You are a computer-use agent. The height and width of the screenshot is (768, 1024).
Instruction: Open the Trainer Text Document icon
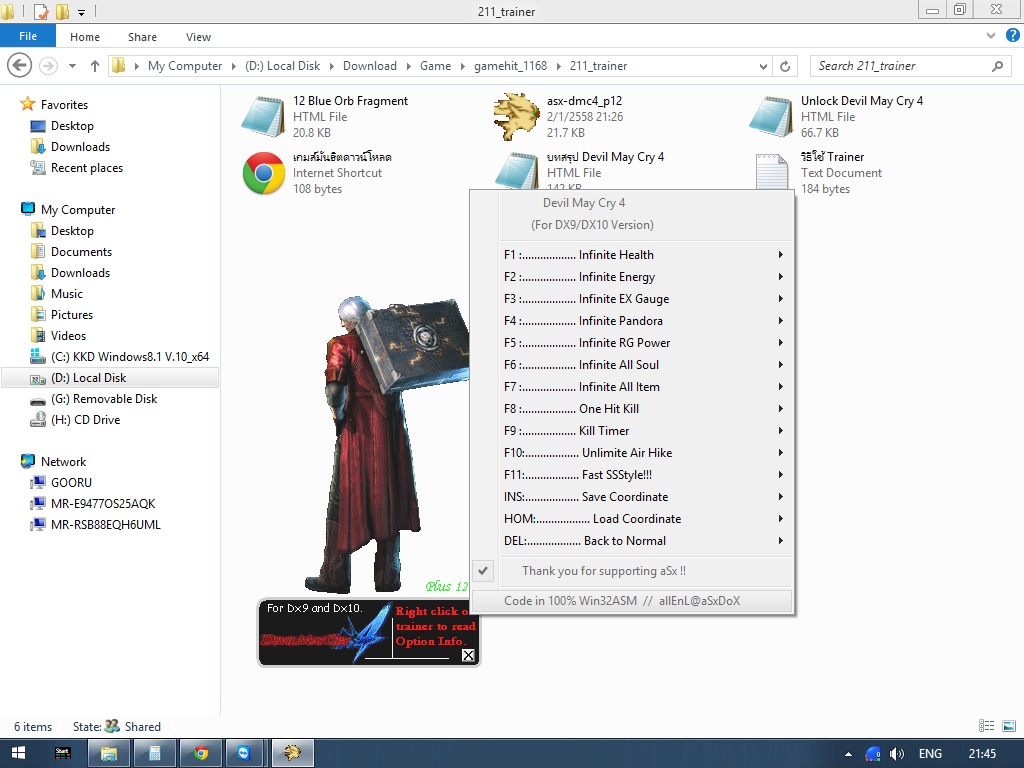tap(771, 172)
